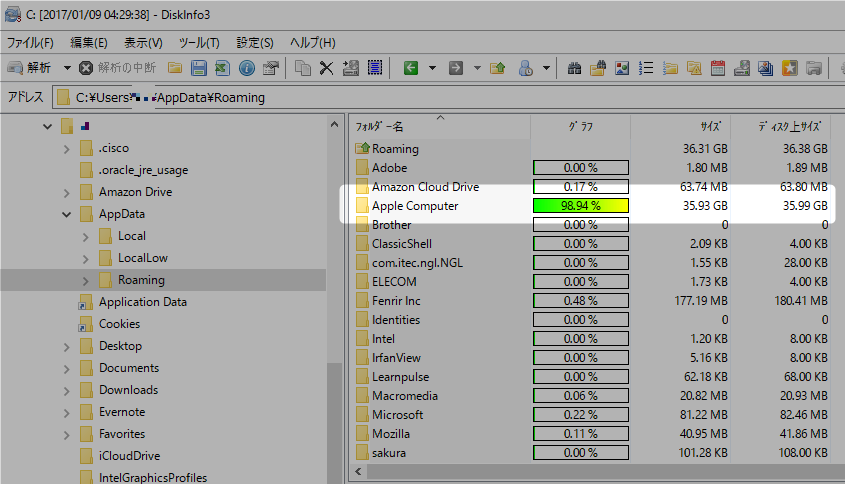Expand the .cisco tree folder
Image resolution: width=845 pixels, height=484 pixels.
66,148
